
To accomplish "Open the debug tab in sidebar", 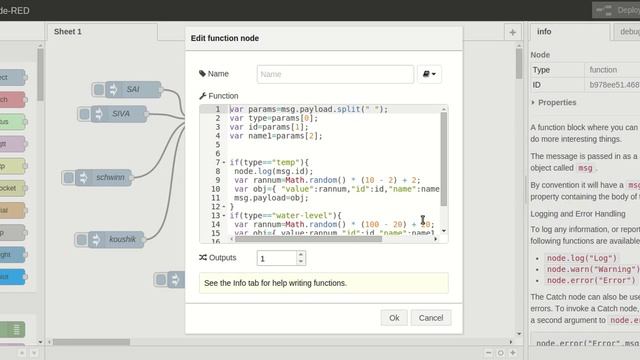I will pos(628,32).
